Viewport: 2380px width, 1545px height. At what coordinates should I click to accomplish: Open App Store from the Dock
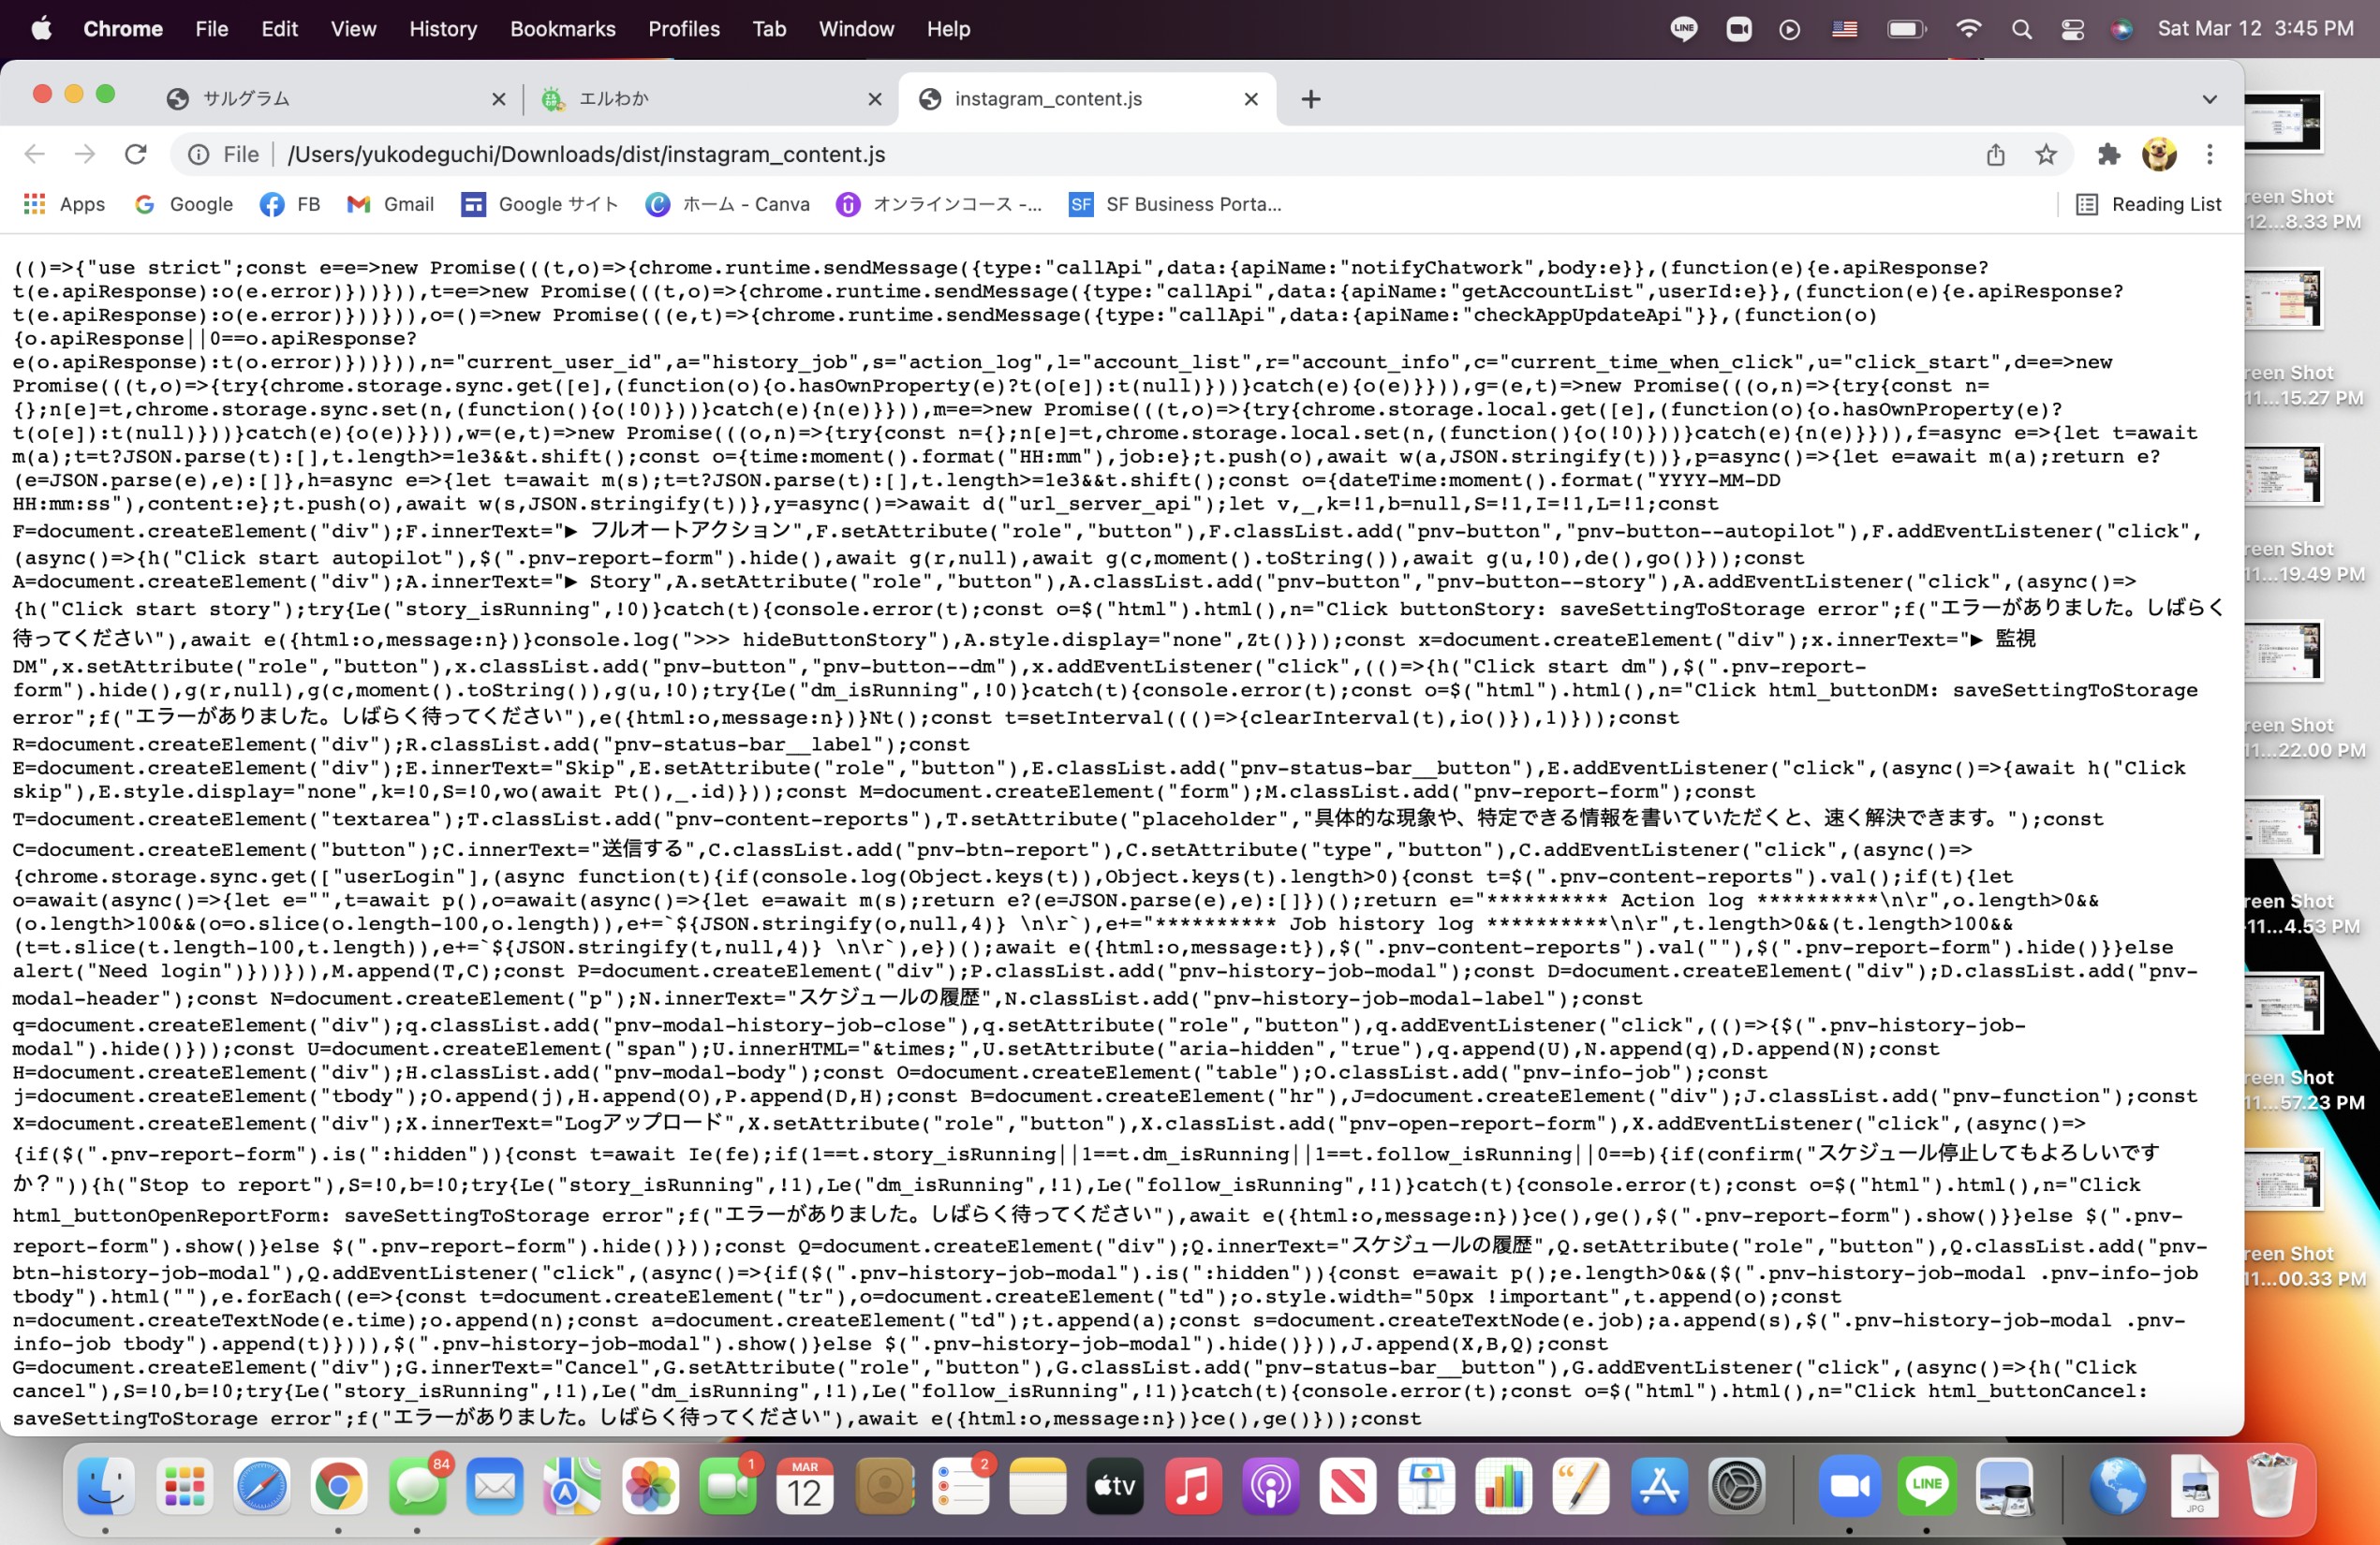click(x=1659, y=1486)
